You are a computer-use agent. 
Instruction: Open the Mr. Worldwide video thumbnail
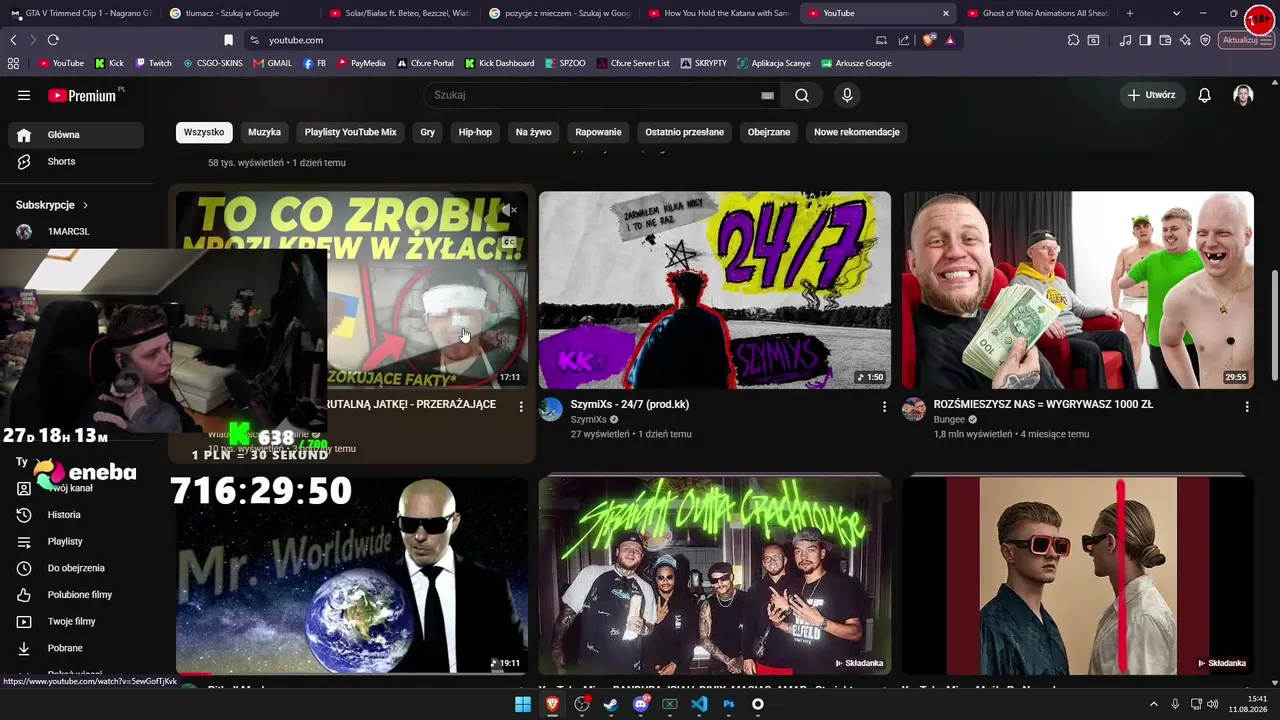[x=352, y=575]
